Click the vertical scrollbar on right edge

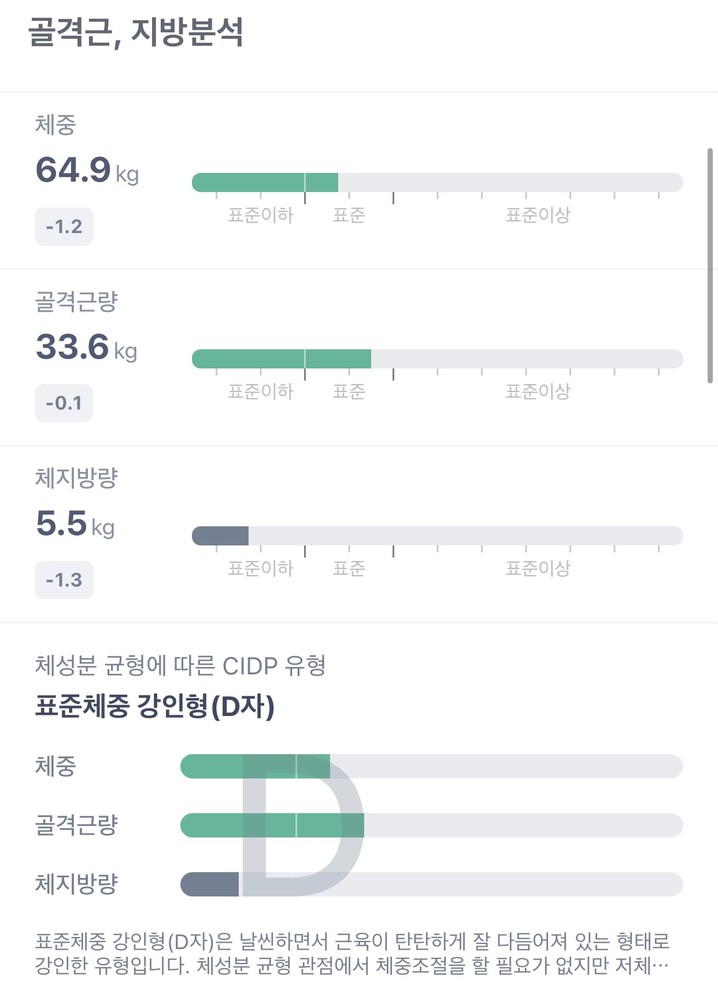tap(710, 265)
